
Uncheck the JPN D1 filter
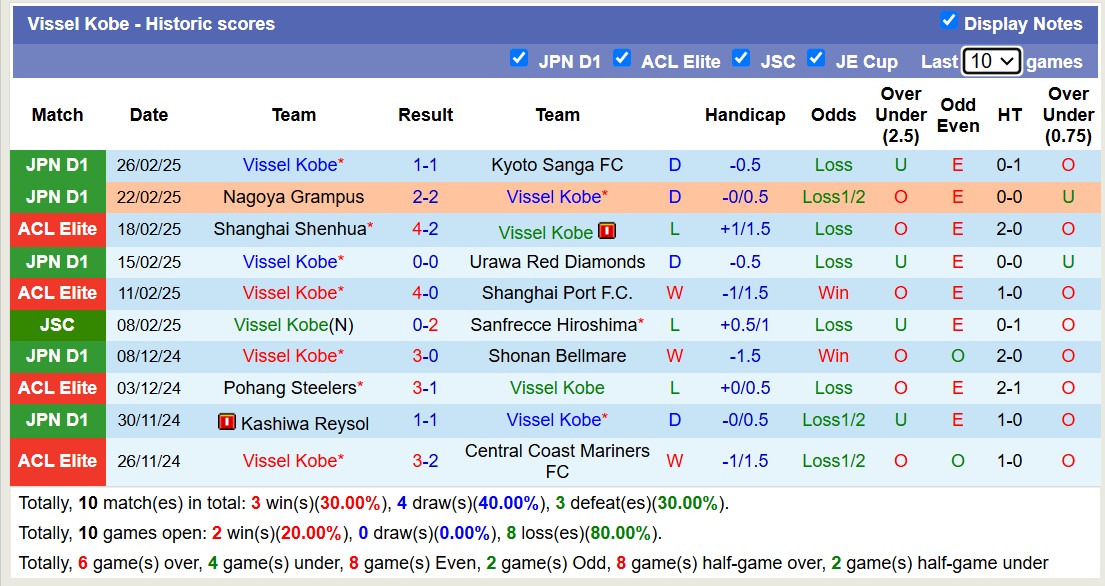[519, 58]
